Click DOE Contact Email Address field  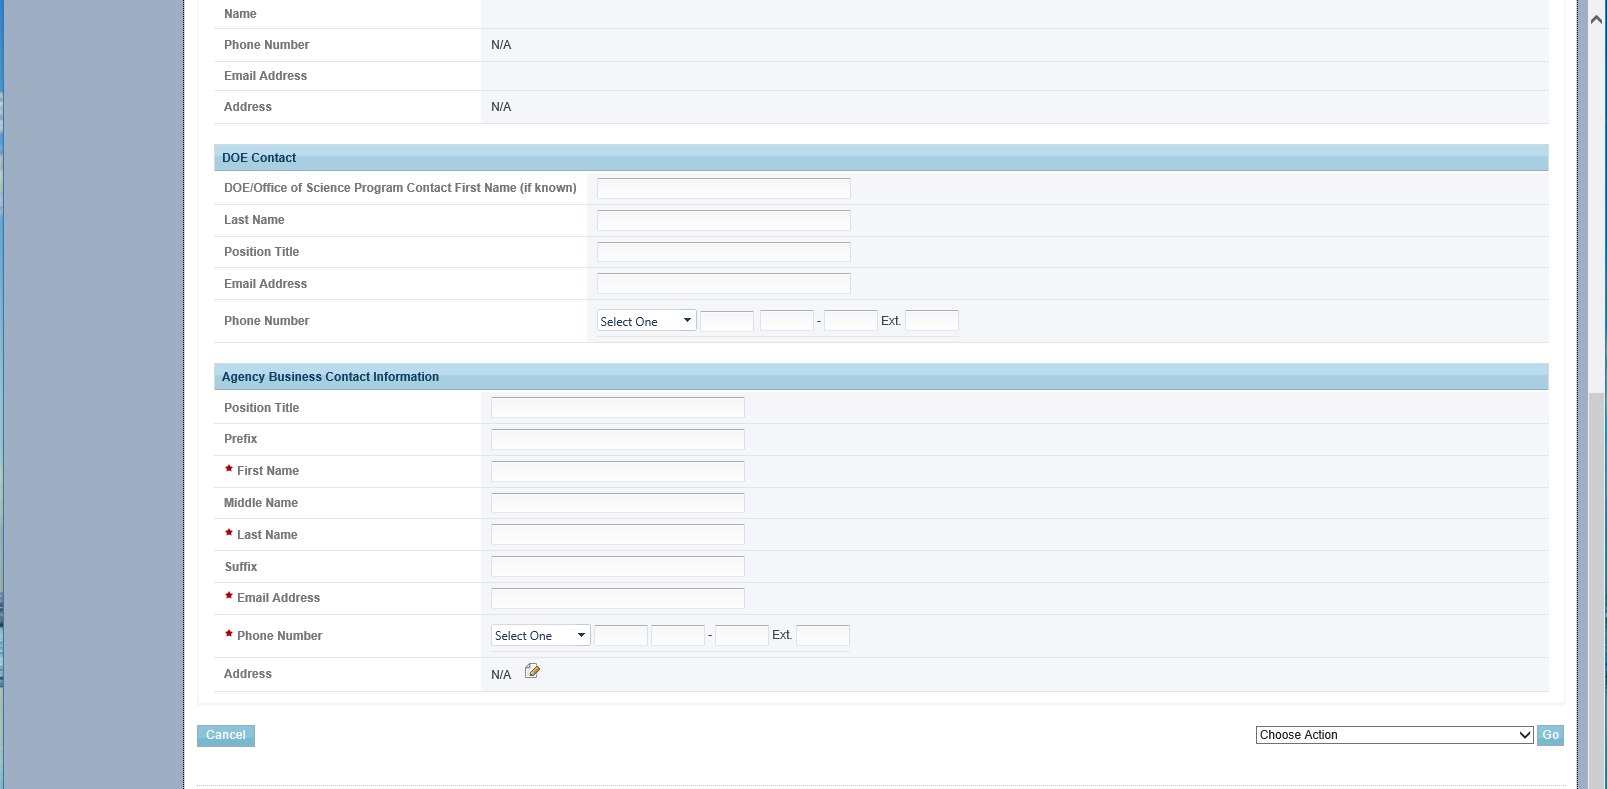coord(724,284)
